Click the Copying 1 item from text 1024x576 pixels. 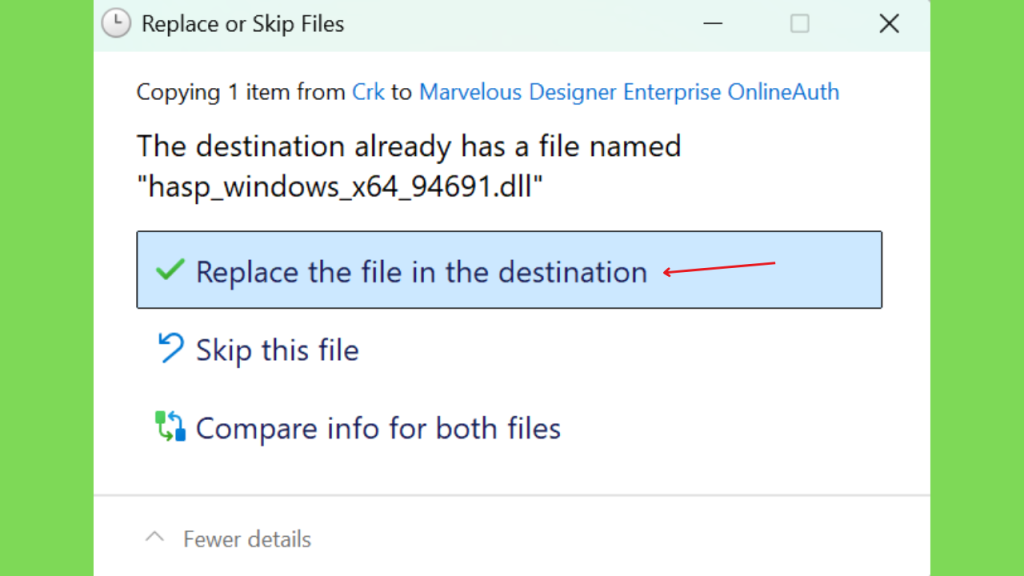coord(241,92)
